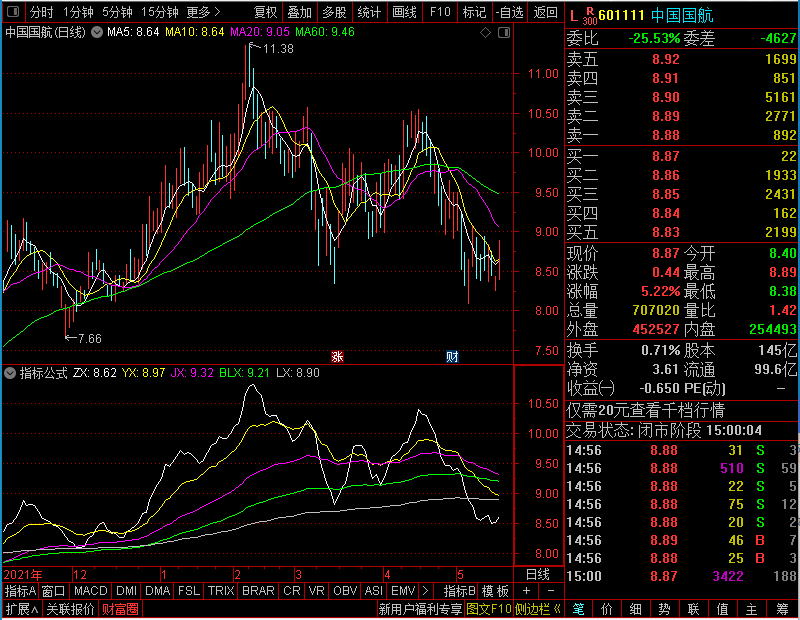Screen dimensions: 800x620
Task: Click the plus zoom button beside 模板
Action: [x=527, y=590]
